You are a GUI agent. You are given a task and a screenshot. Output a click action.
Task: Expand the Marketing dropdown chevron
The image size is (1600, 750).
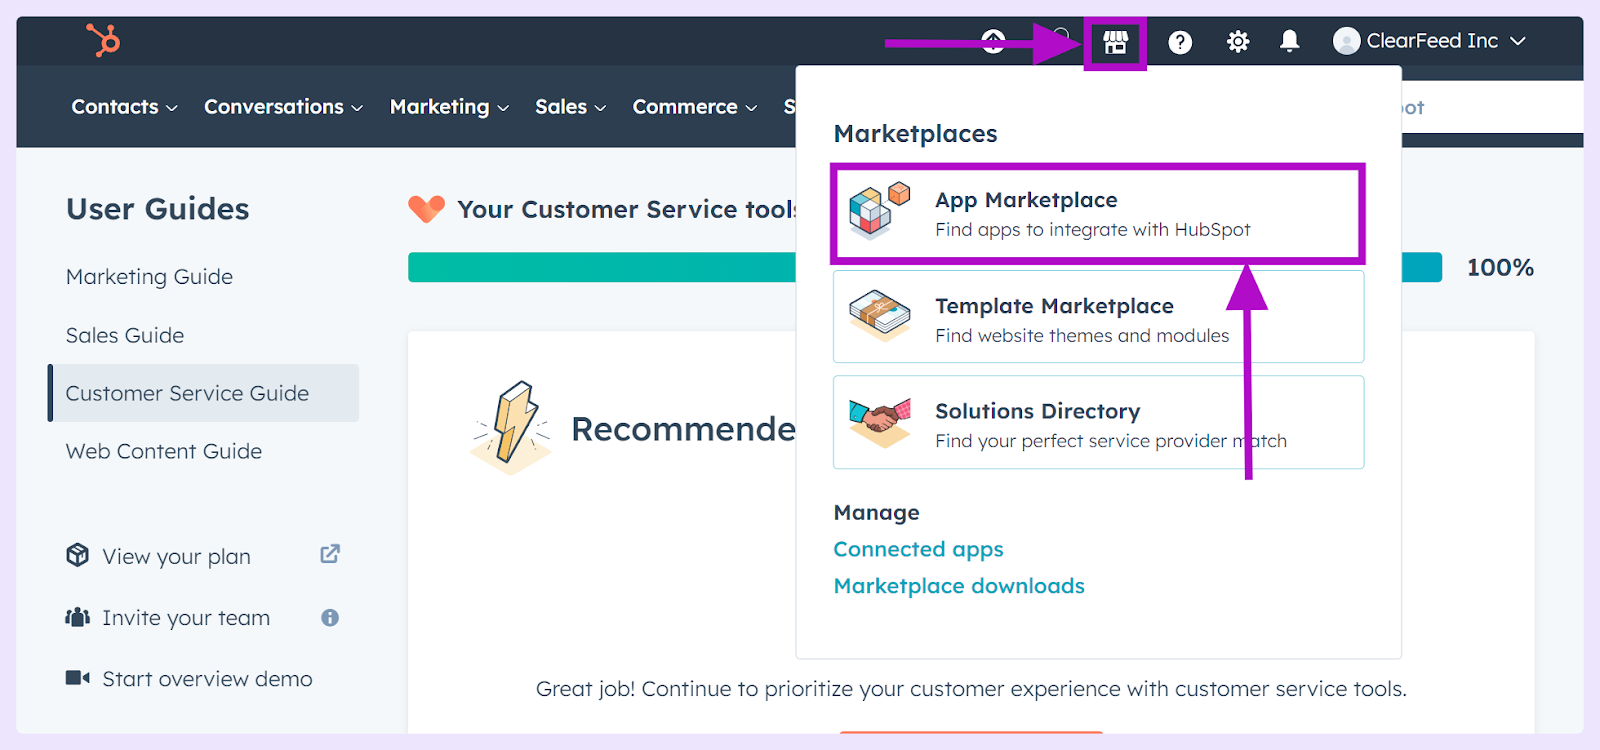pos(503,108)
